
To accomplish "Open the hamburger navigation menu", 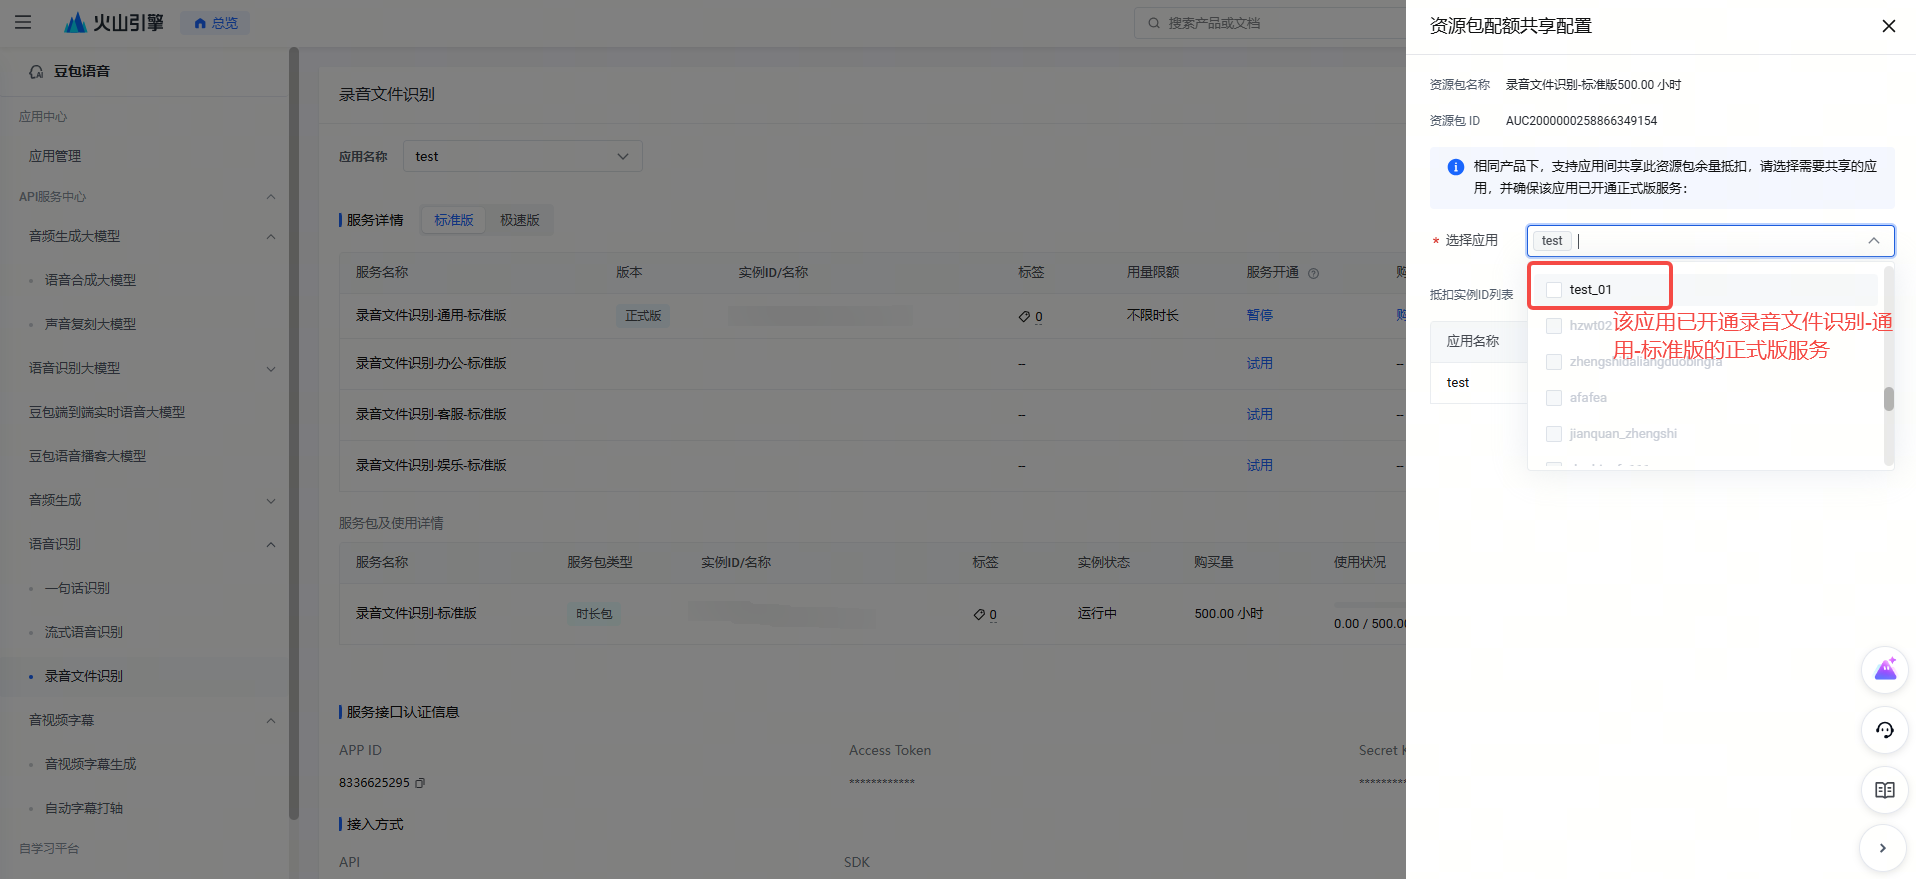I will [23, 22].
